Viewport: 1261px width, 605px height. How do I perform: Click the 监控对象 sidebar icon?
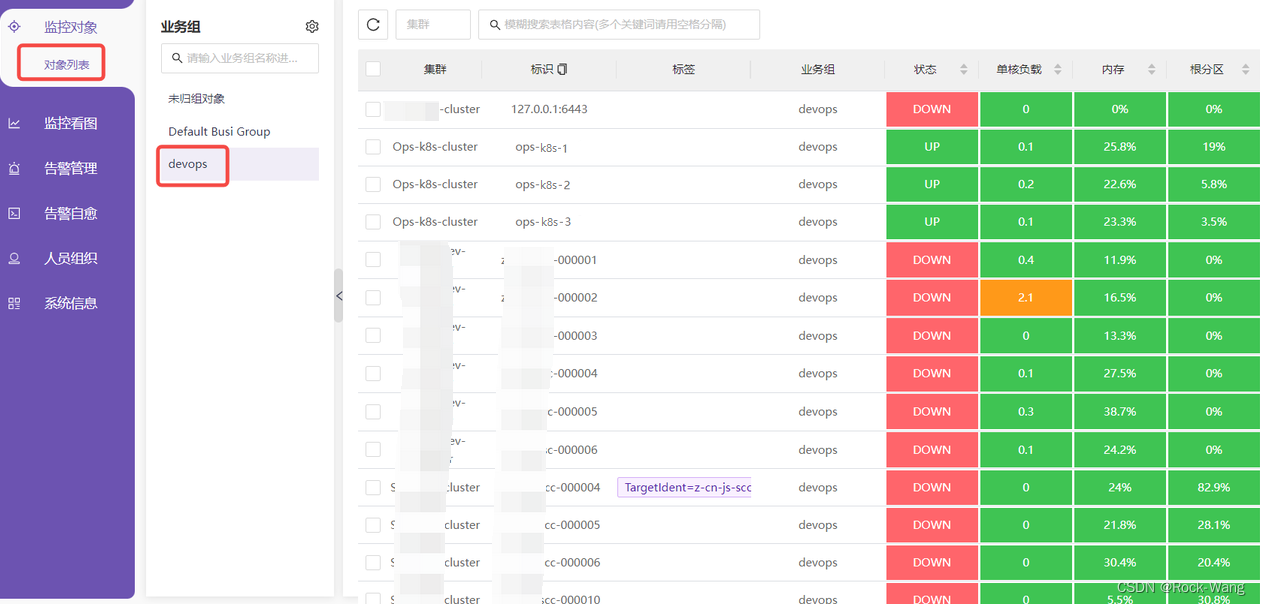pyautogui.click(x=14, y=27)
